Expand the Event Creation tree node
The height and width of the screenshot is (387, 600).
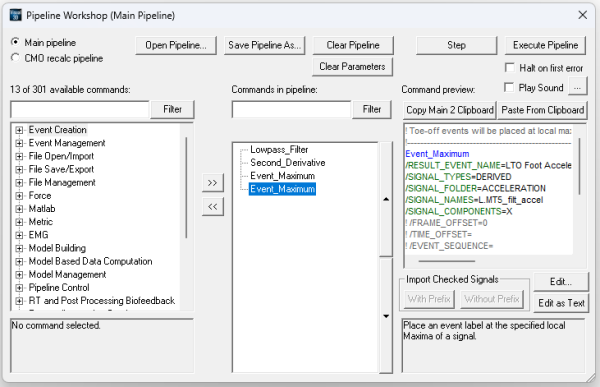[19, 130]
